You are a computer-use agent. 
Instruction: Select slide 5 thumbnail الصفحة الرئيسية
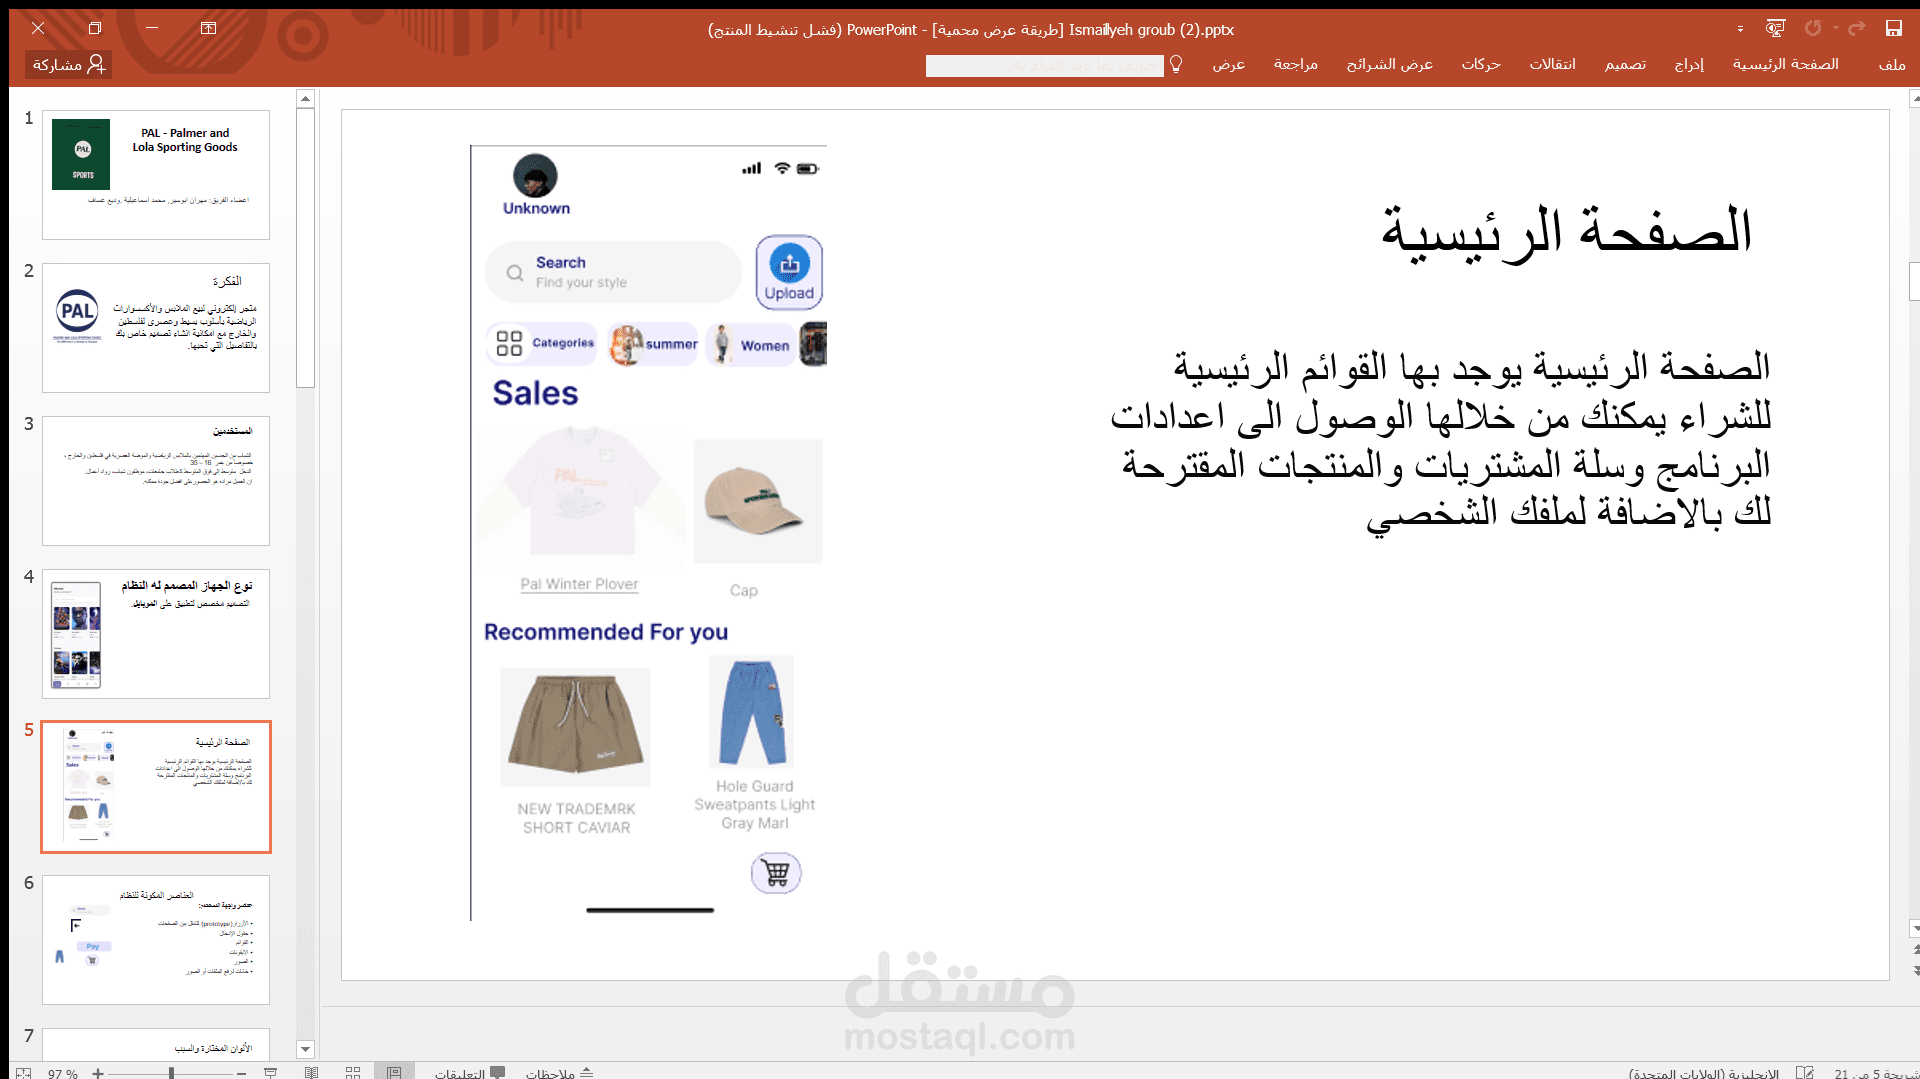pos(156,786)
